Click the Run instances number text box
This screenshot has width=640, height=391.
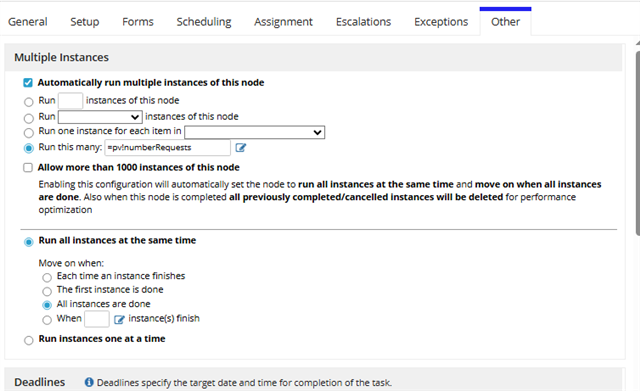(70, 100)
